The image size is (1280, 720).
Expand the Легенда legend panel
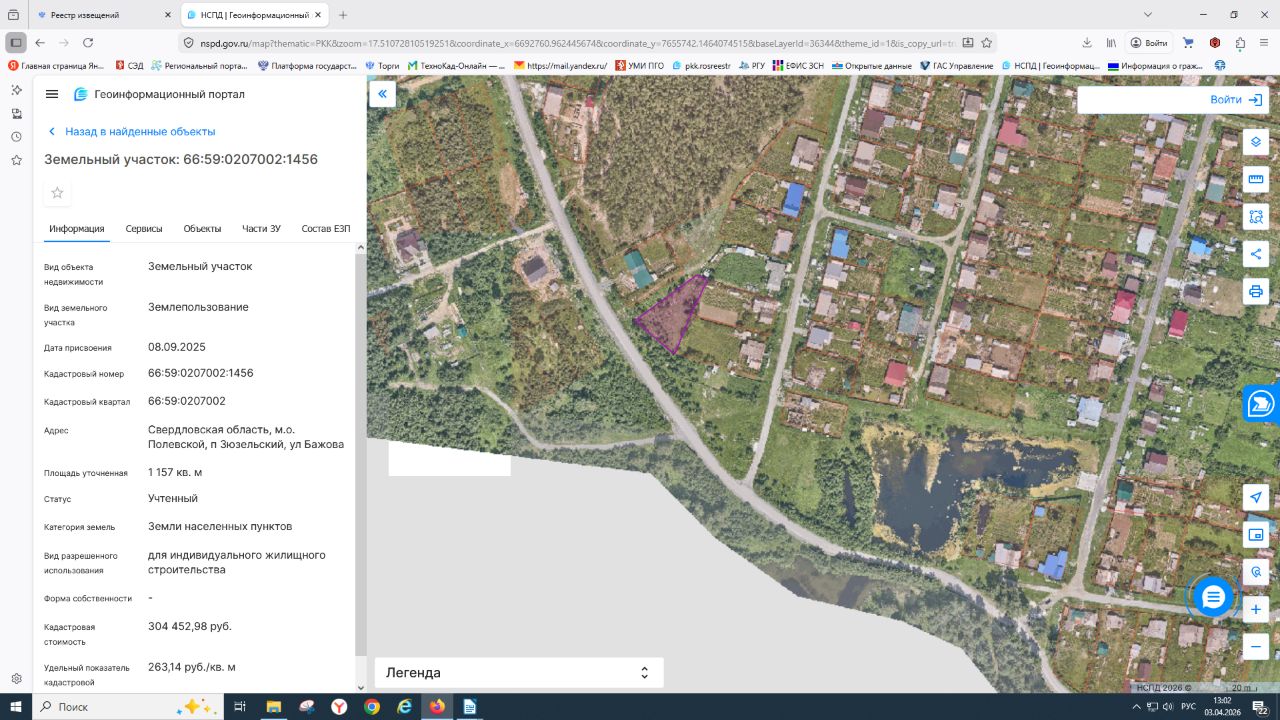click(x=519, y=672)
